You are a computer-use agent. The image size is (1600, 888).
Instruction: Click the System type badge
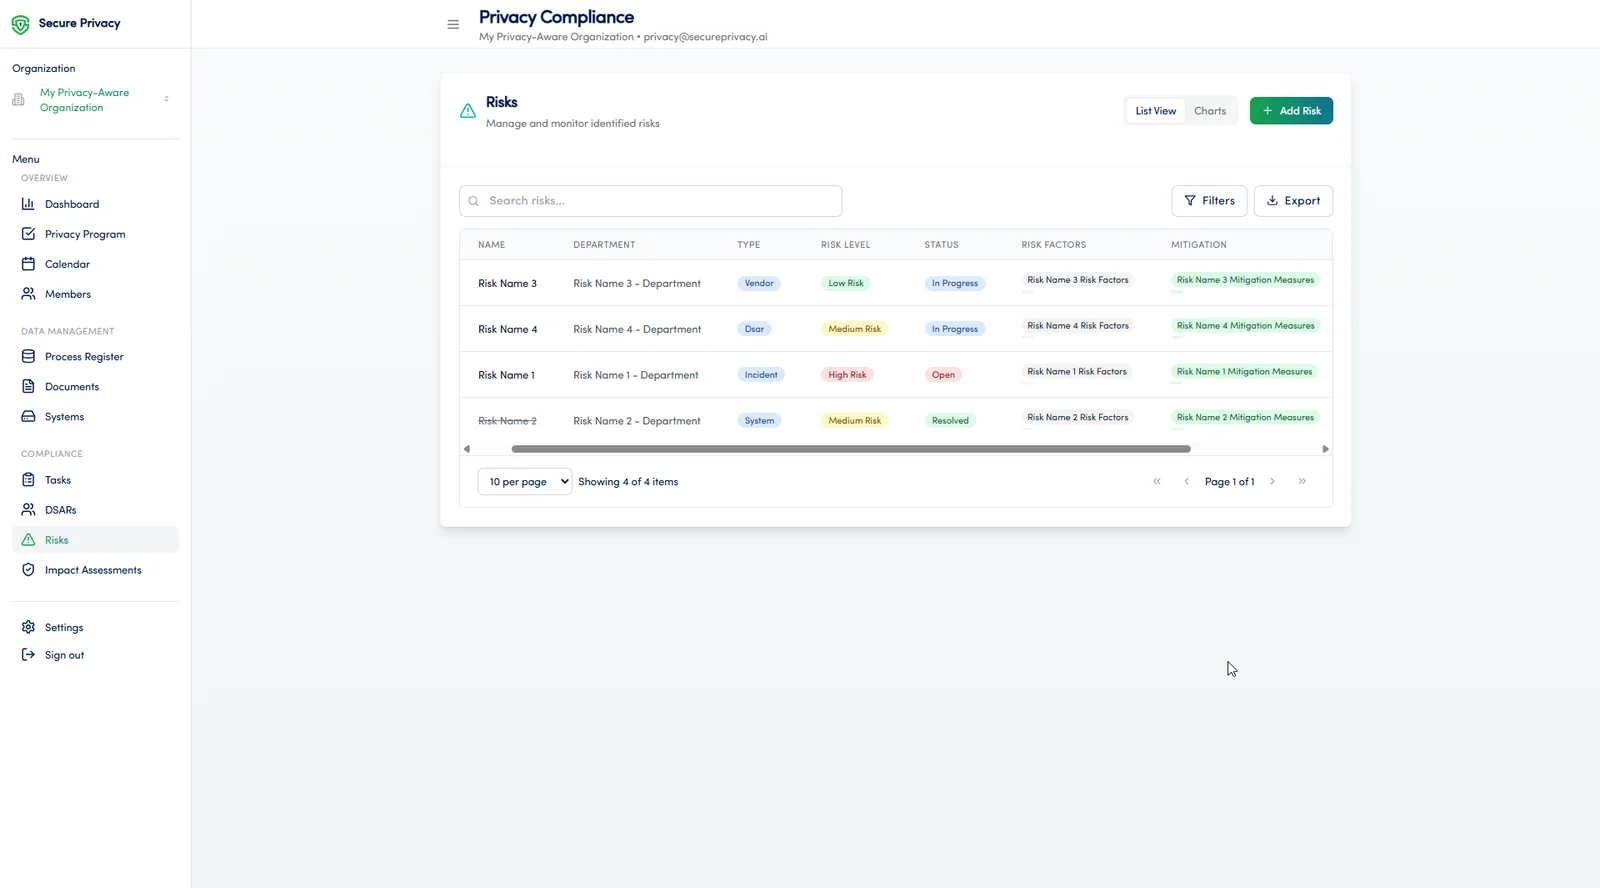(x=759, y=421)
